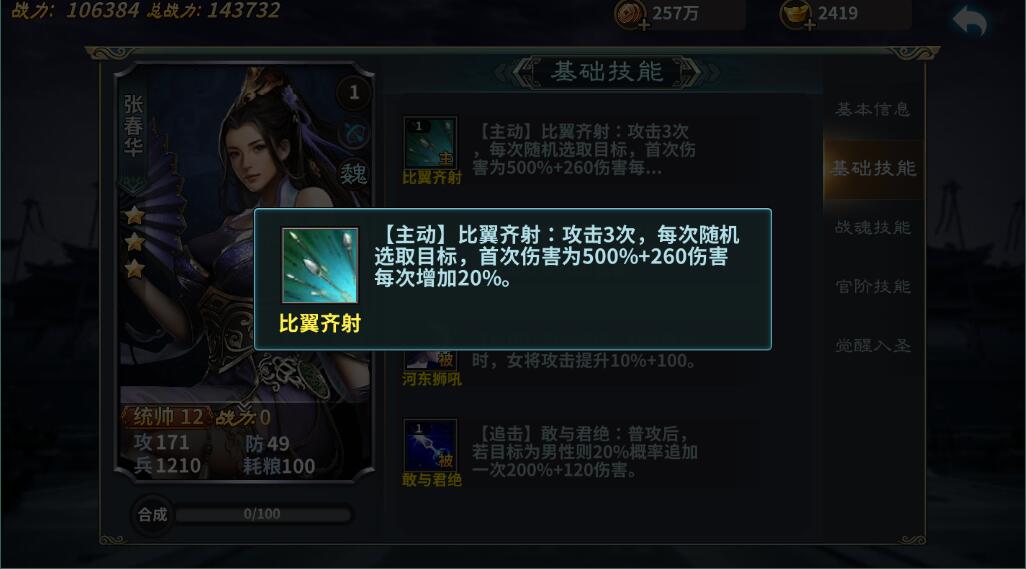Image resolution: width=1026 pixels, height=569 pixels.
Task: Switch to the 基础技能 tab
Action: (873, 169)
